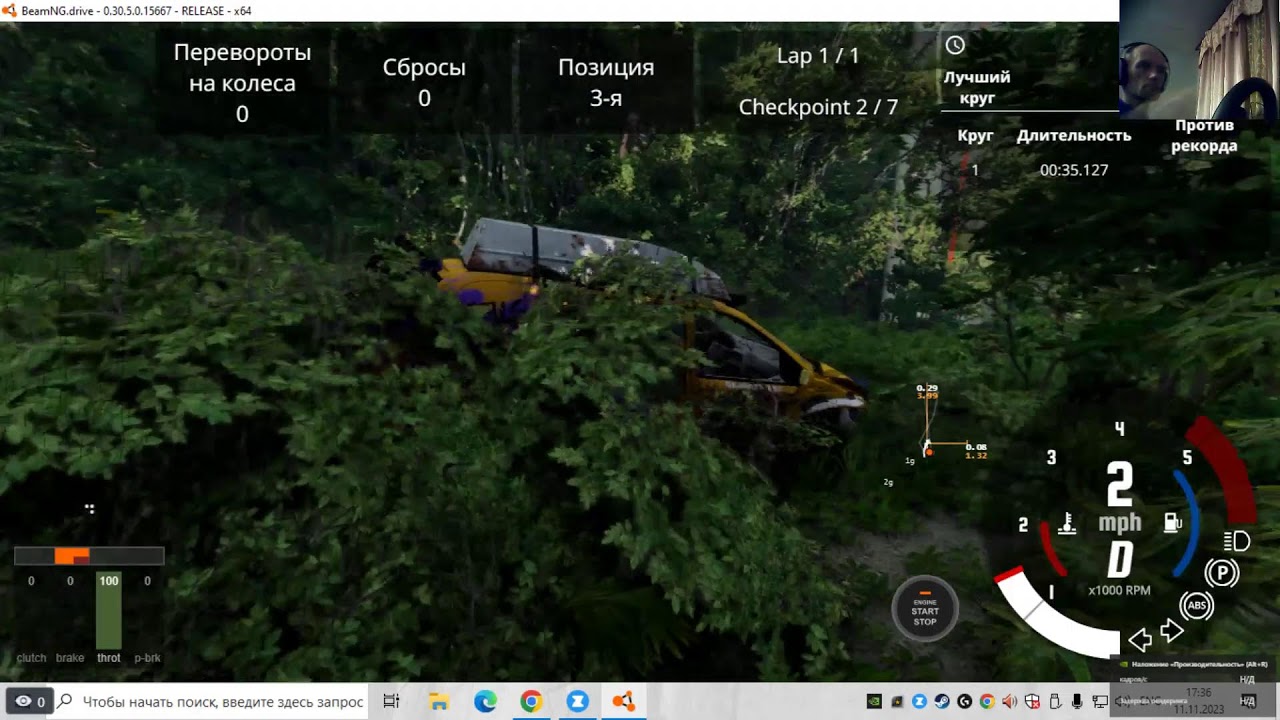This screenshot has width=1280, height=720.
Task: Click the Lap 1 / 1 text
Action: (818, 56)
